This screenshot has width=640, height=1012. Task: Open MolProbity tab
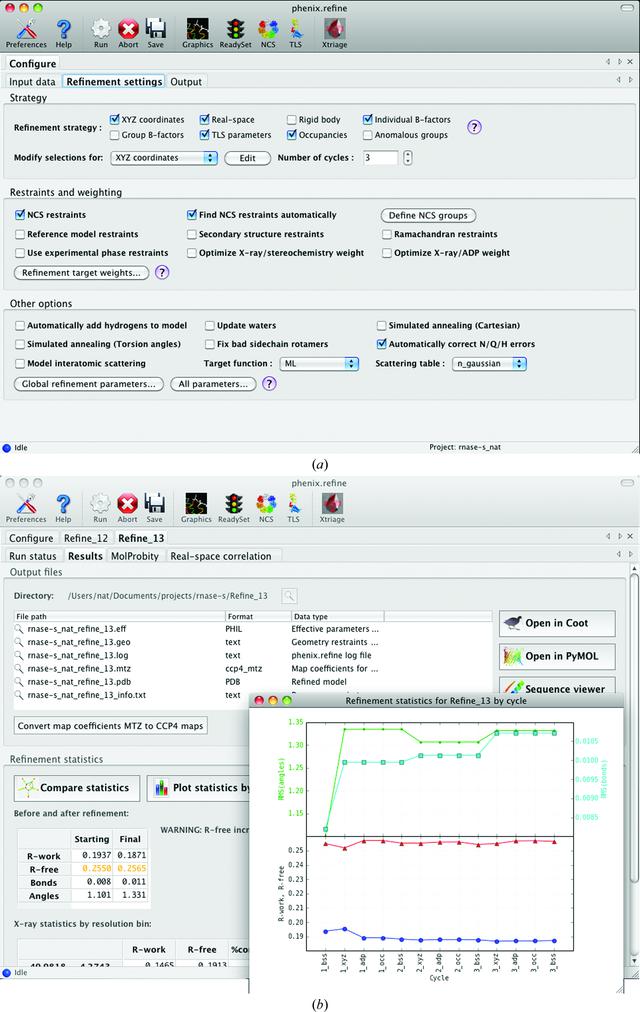click(135, 556)
